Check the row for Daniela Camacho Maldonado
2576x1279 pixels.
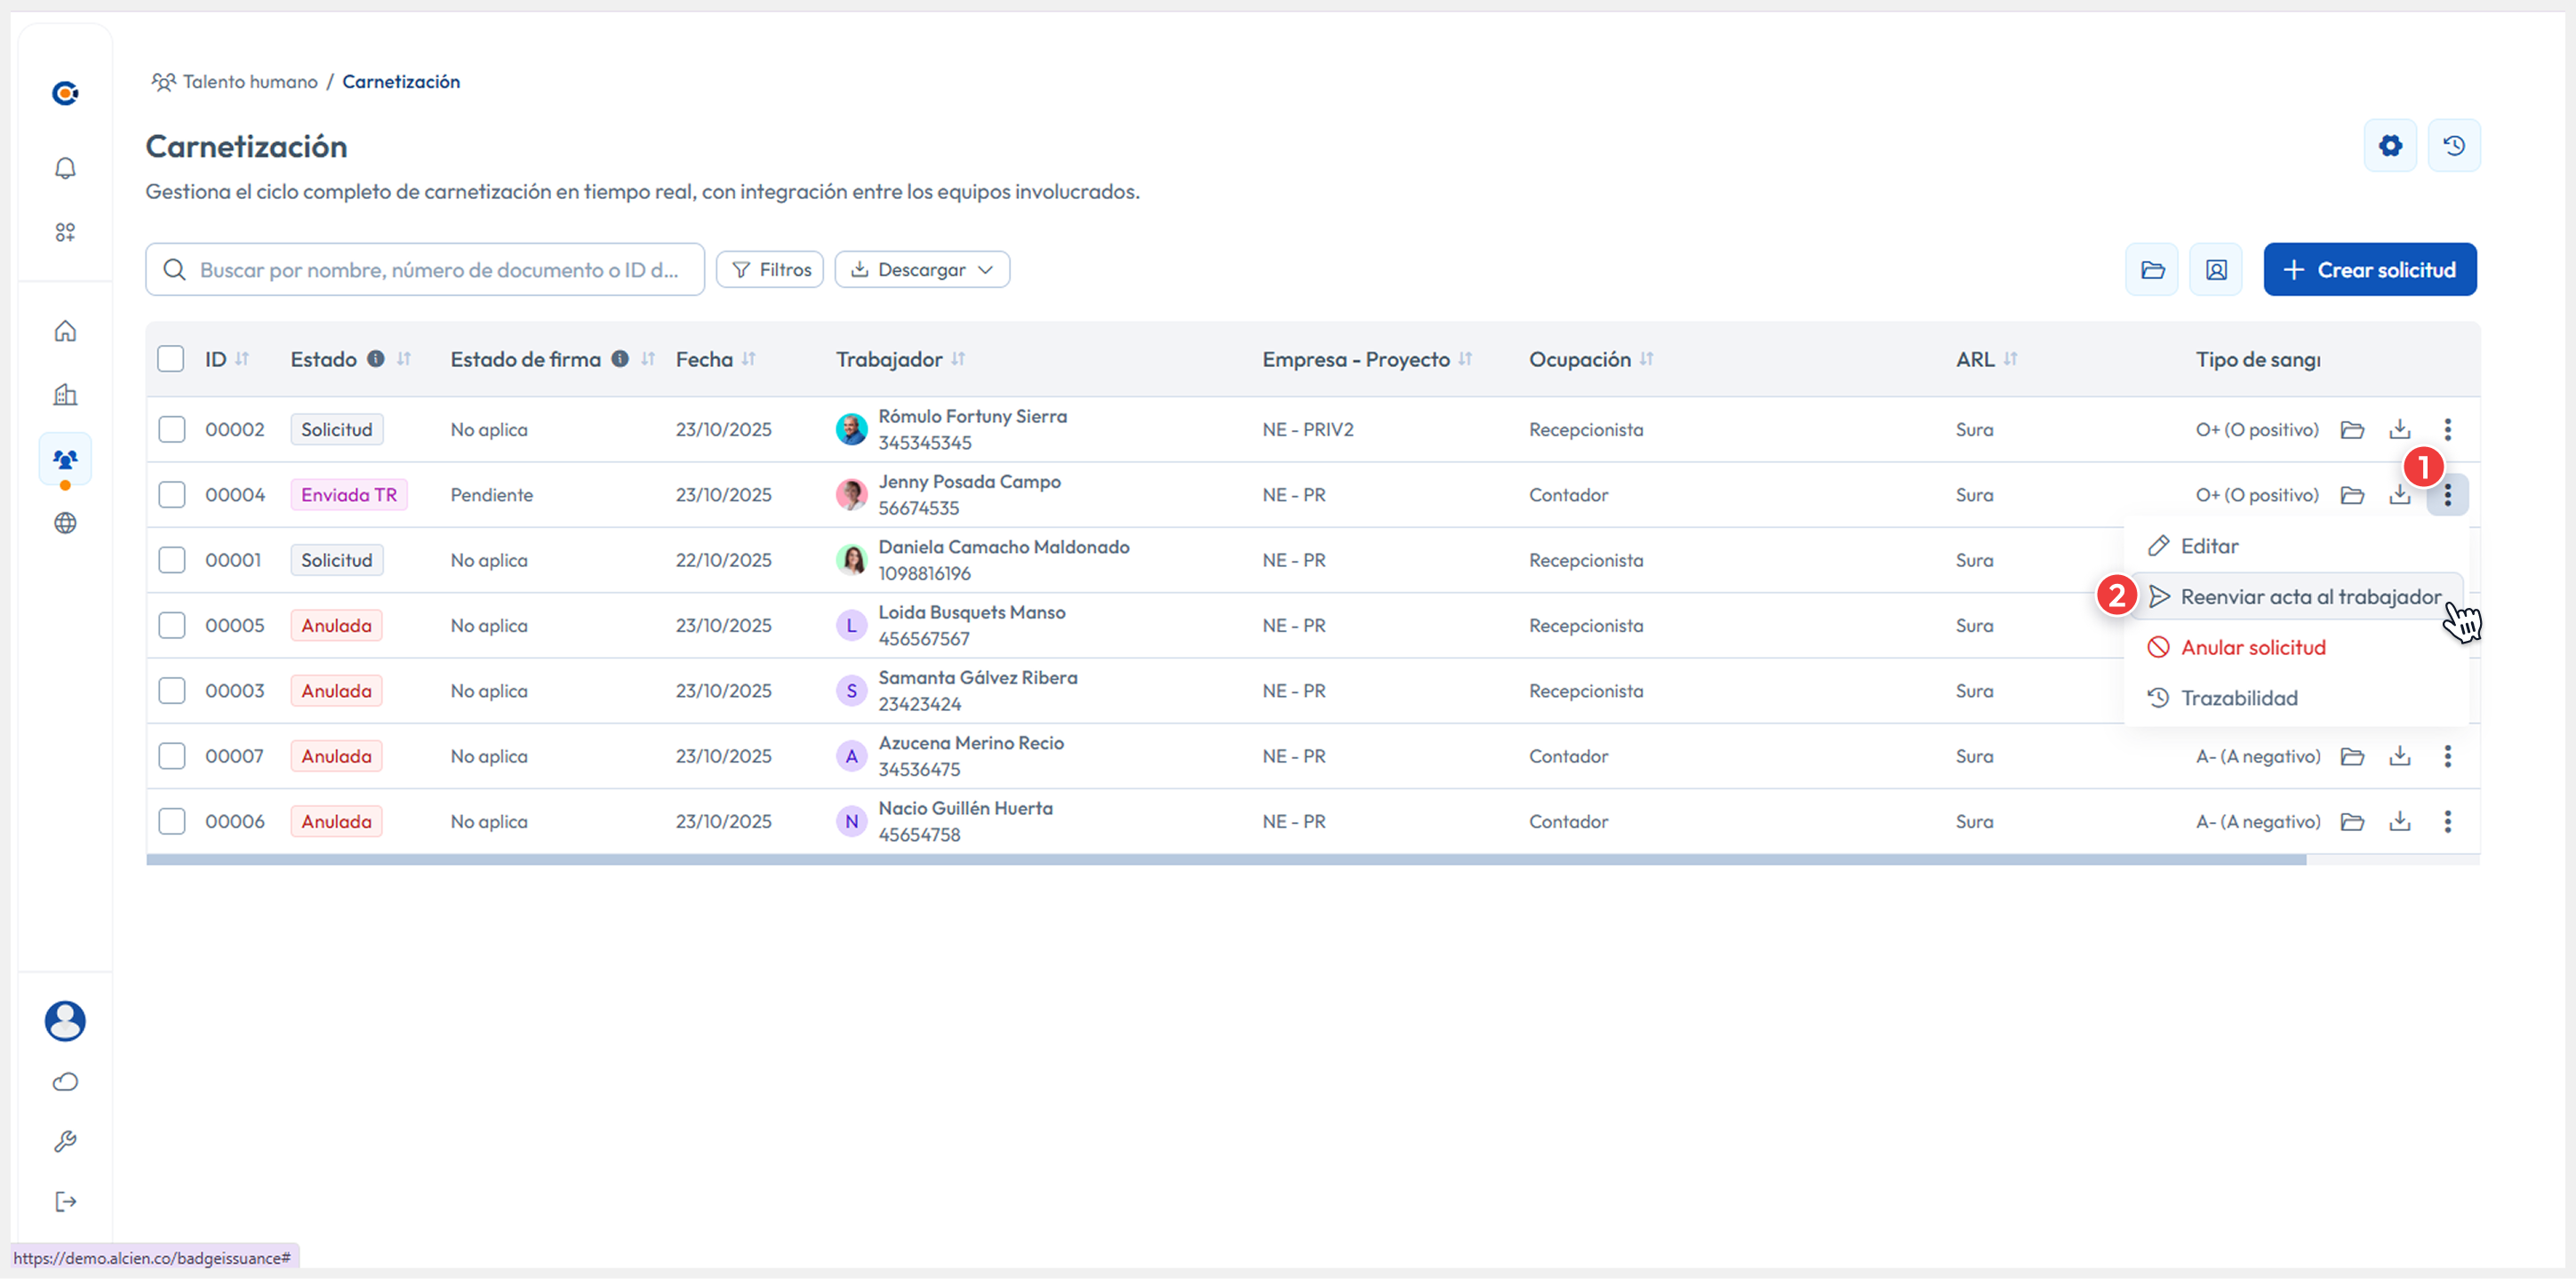172,560
